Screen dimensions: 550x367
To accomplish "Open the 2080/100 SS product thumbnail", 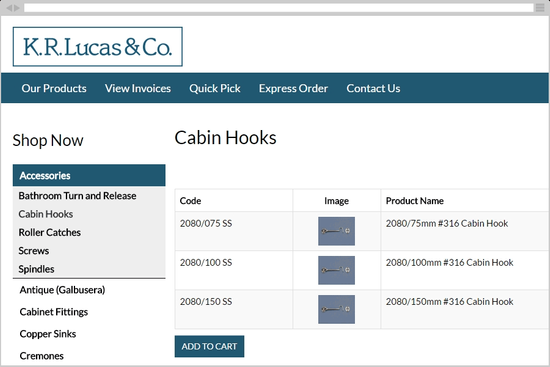I will coord(336,270).
